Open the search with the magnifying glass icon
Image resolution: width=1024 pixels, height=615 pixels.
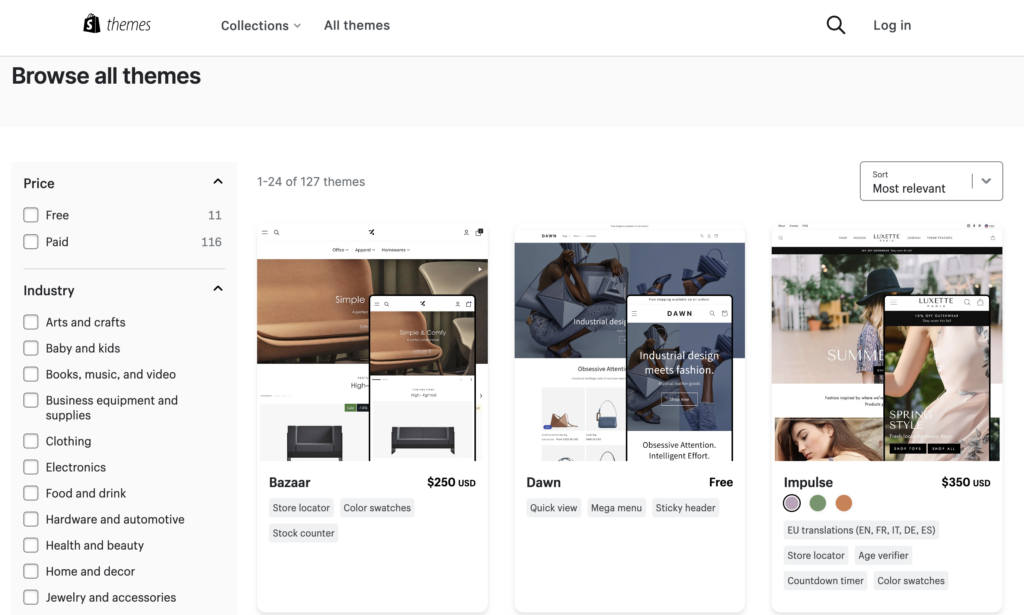point(836,25)
